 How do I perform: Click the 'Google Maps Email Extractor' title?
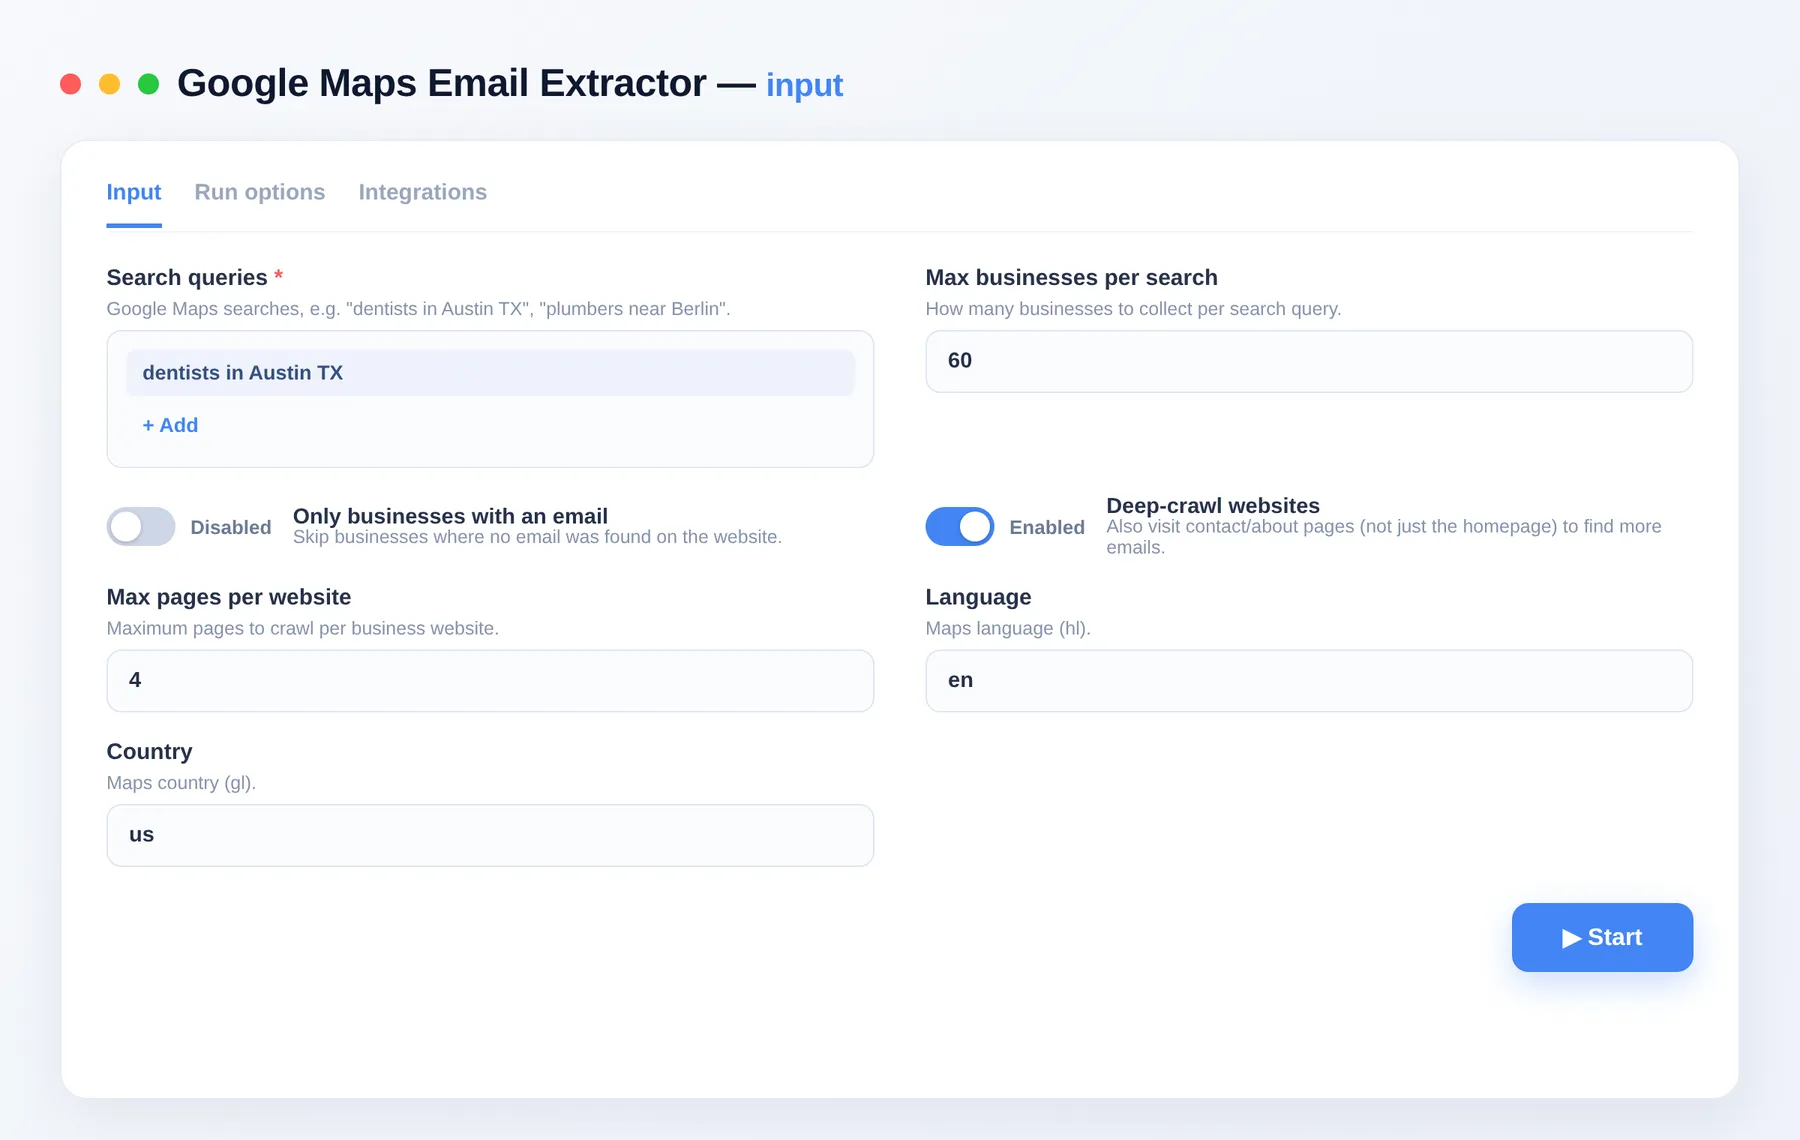click(x=442, y=83)
